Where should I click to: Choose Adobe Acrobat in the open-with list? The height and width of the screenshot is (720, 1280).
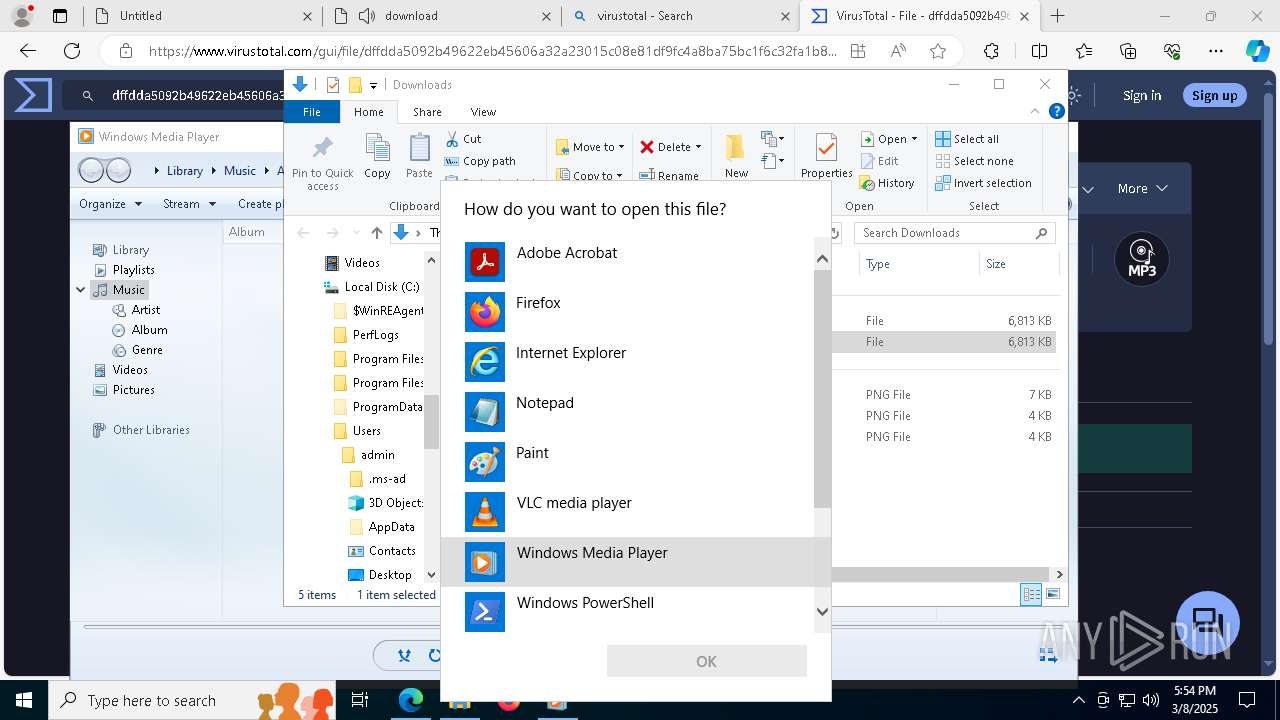pyautogui.click(x=627, y=262)
